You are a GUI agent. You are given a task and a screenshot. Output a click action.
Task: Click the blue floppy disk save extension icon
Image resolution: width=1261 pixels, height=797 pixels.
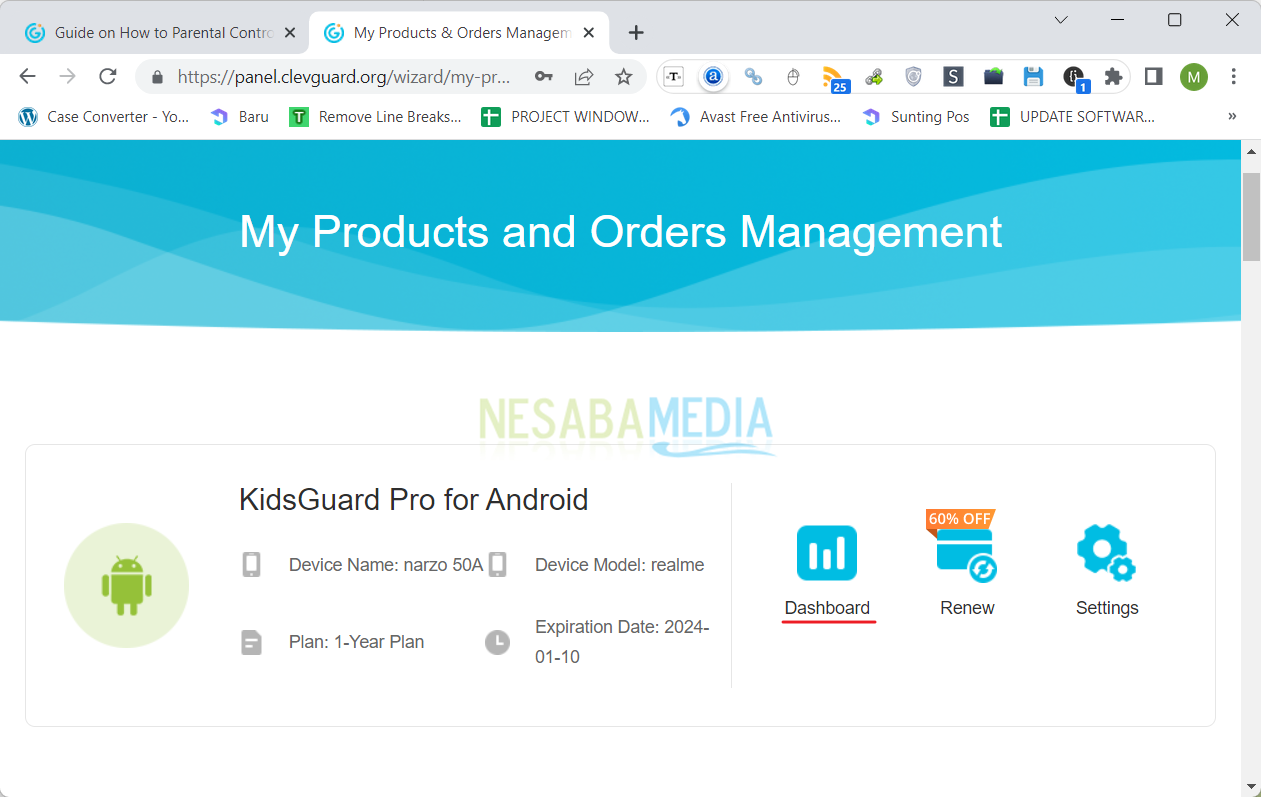click(x=1033, y=77)
